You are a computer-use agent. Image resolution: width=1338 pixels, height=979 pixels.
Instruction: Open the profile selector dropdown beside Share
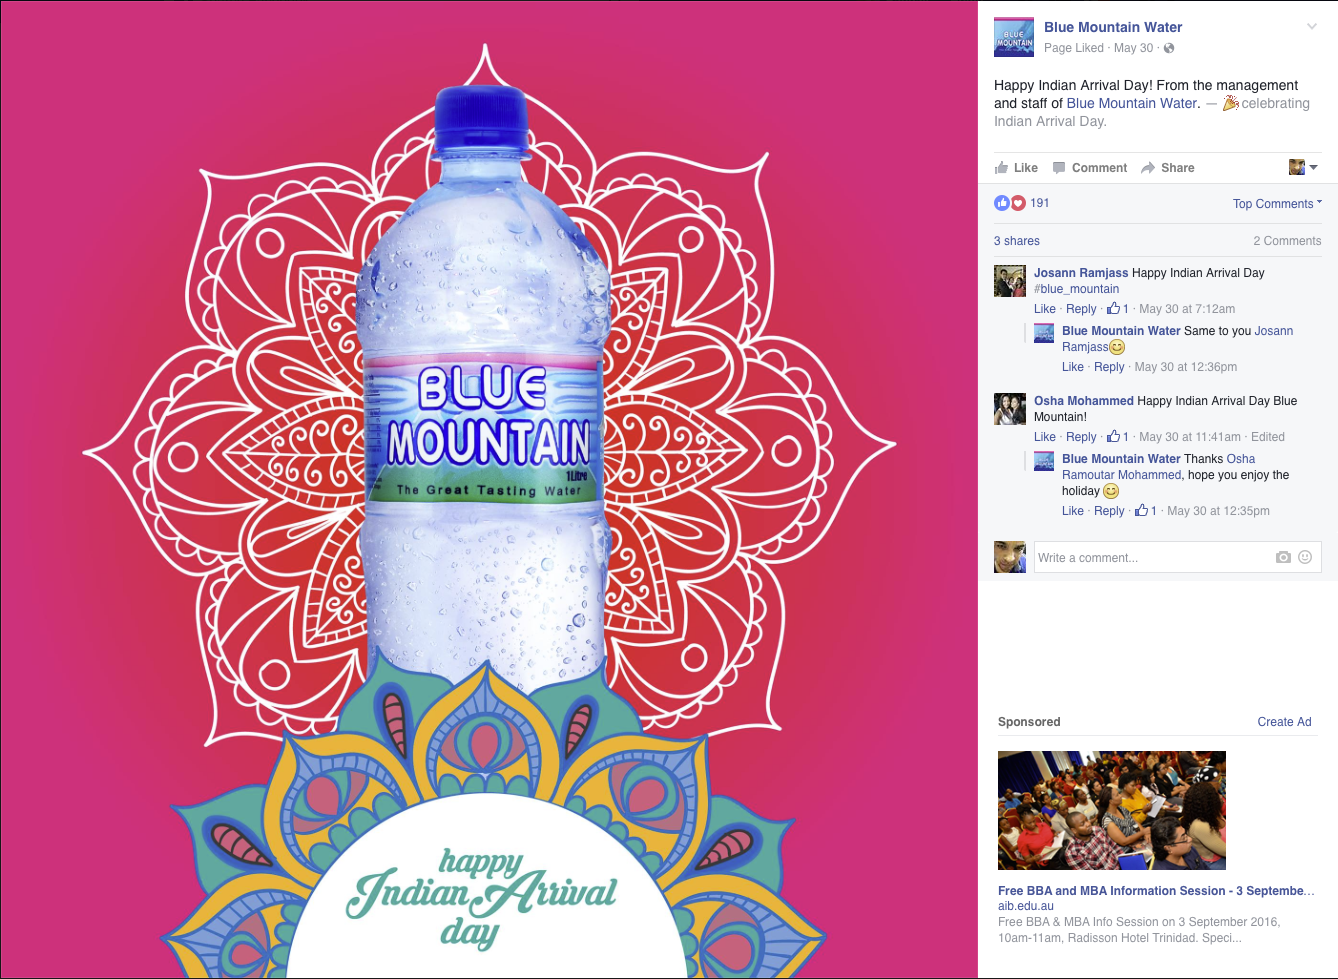[1303, 167]
